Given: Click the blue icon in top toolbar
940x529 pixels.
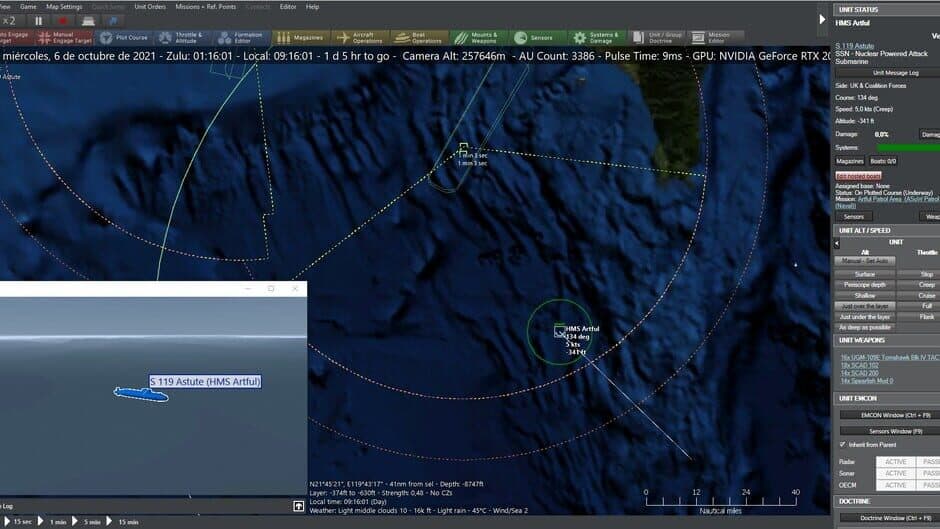Looking at the screenshot, I should (113, 21).
